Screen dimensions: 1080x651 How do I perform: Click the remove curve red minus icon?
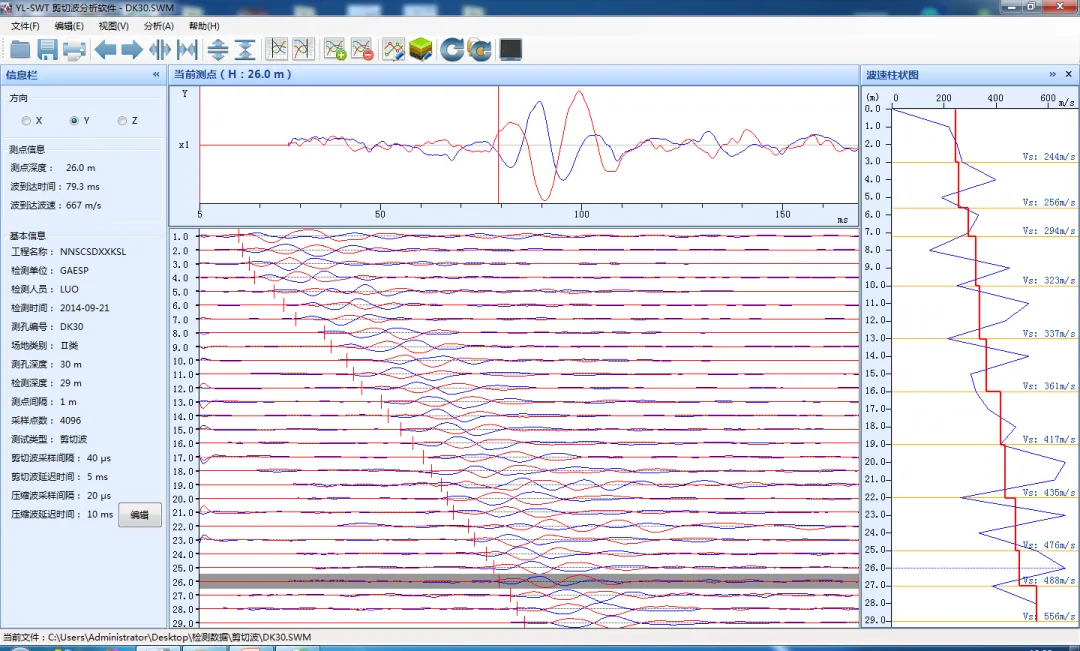tap(362, 49)
